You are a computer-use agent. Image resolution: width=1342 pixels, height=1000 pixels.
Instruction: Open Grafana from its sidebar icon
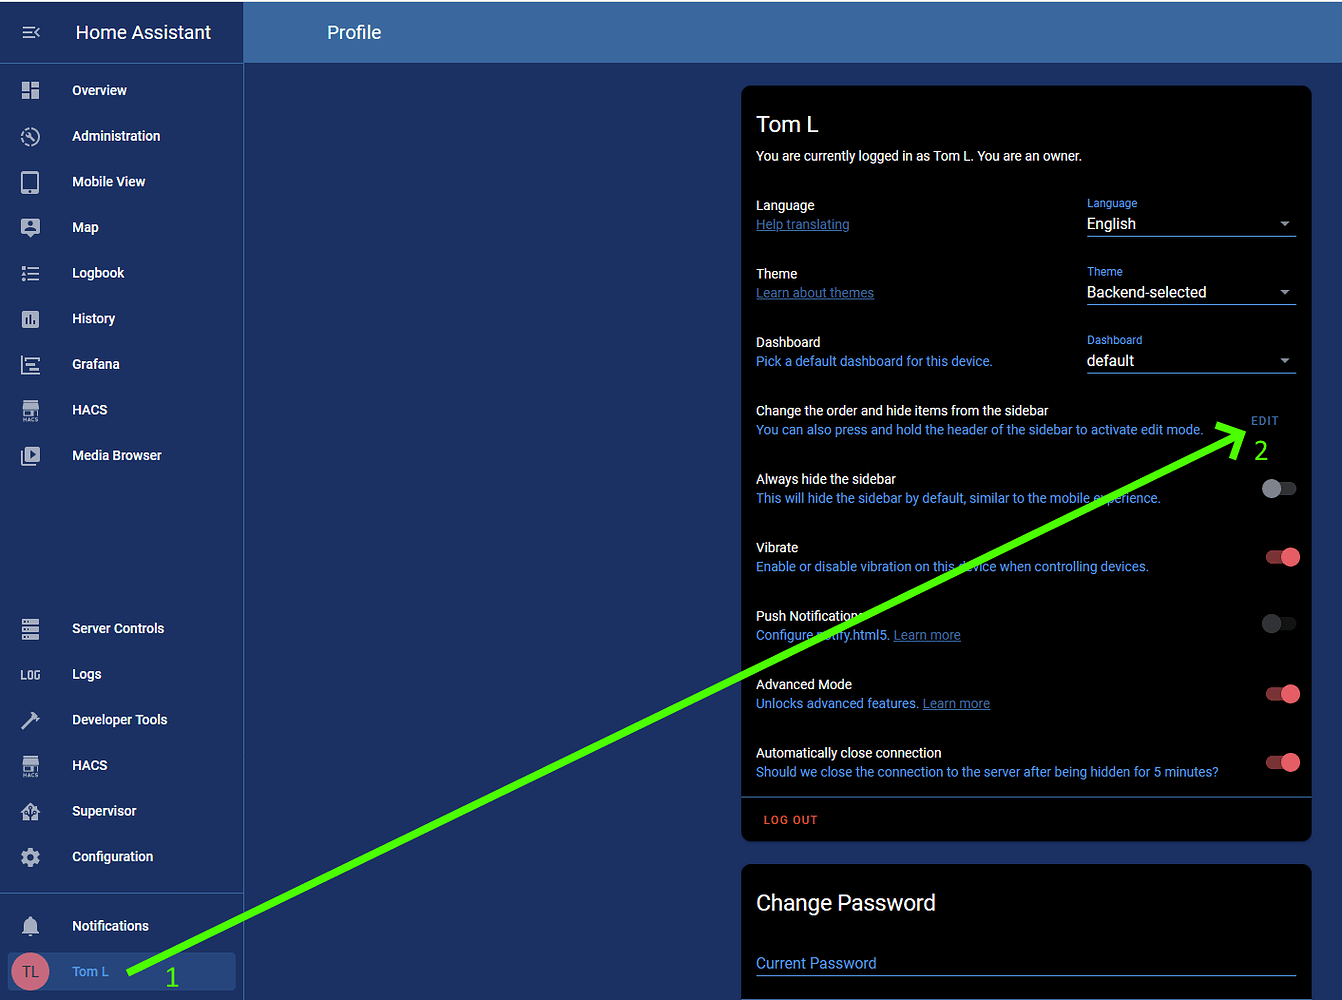click(x=30, y=364)
